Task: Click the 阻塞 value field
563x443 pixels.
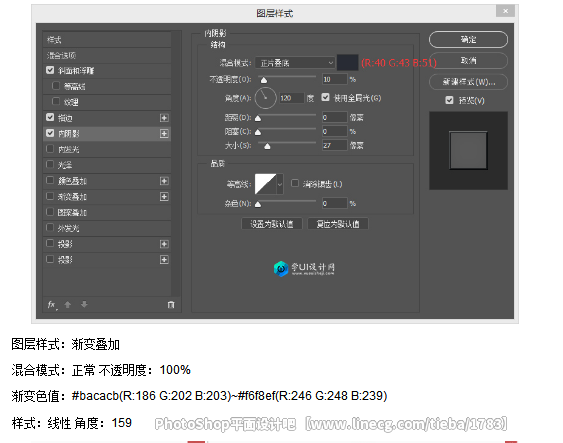Action: (x=335, y=131)
